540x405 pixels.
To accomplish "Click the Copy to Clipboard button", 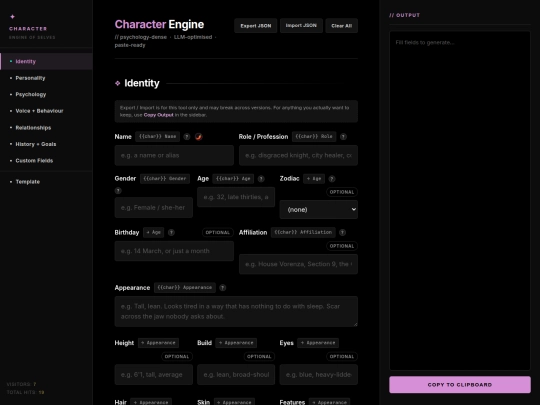I will pyautogui.click(x=460, y=385).
